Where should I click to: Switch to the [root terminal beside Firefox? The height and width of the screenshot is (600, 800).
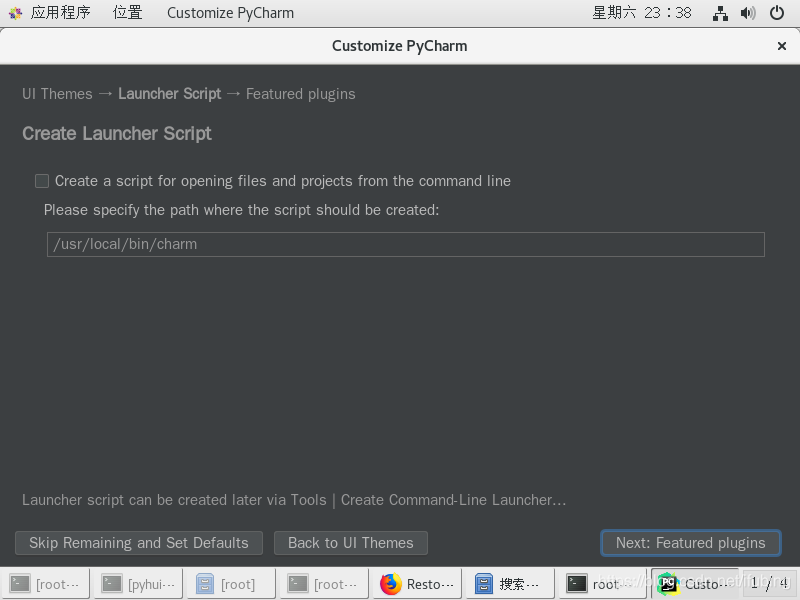[x=324, y=584]
